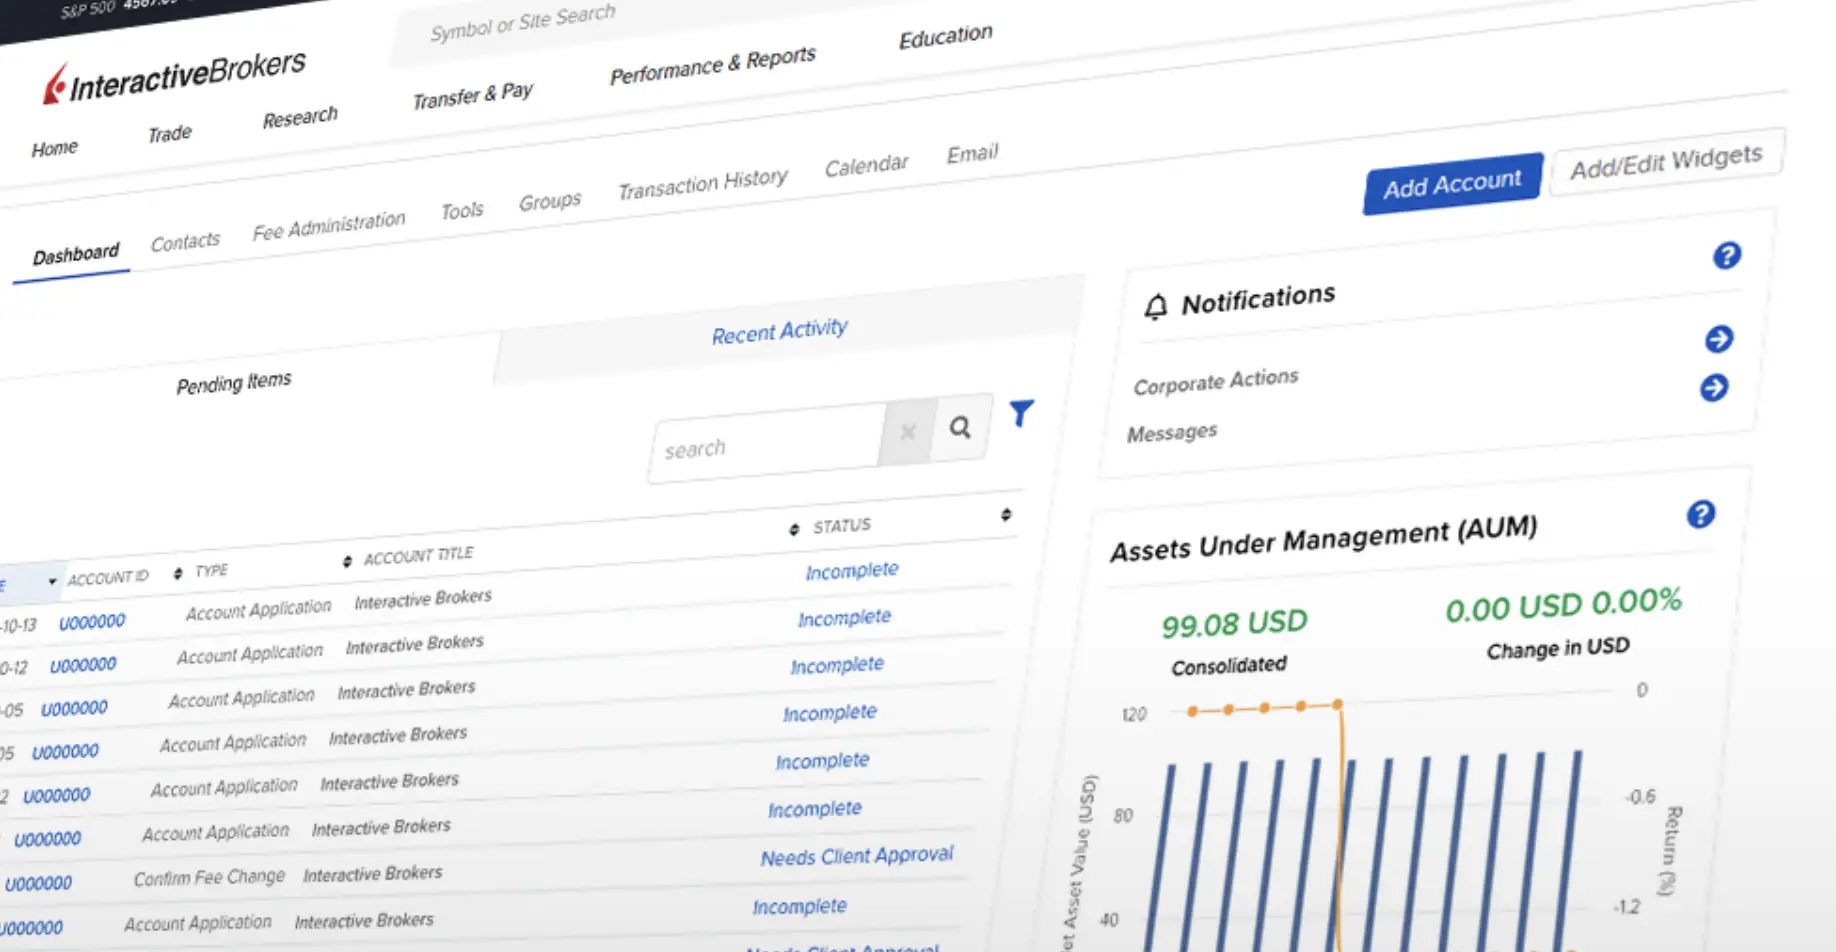1836x952 pixels.
Task: Open the Messages notification link
Action: (x=1172, y=433)
